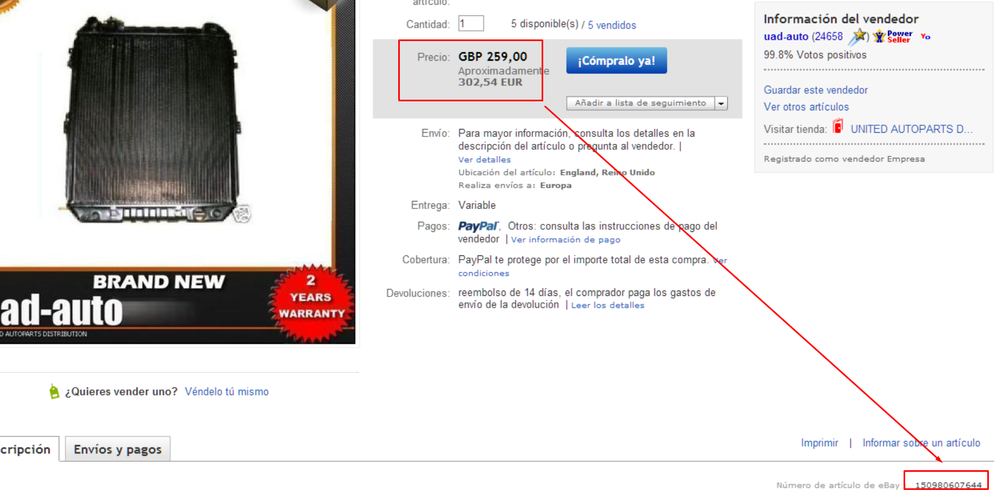Click the Cantidad quantity input field

[470, 24]
